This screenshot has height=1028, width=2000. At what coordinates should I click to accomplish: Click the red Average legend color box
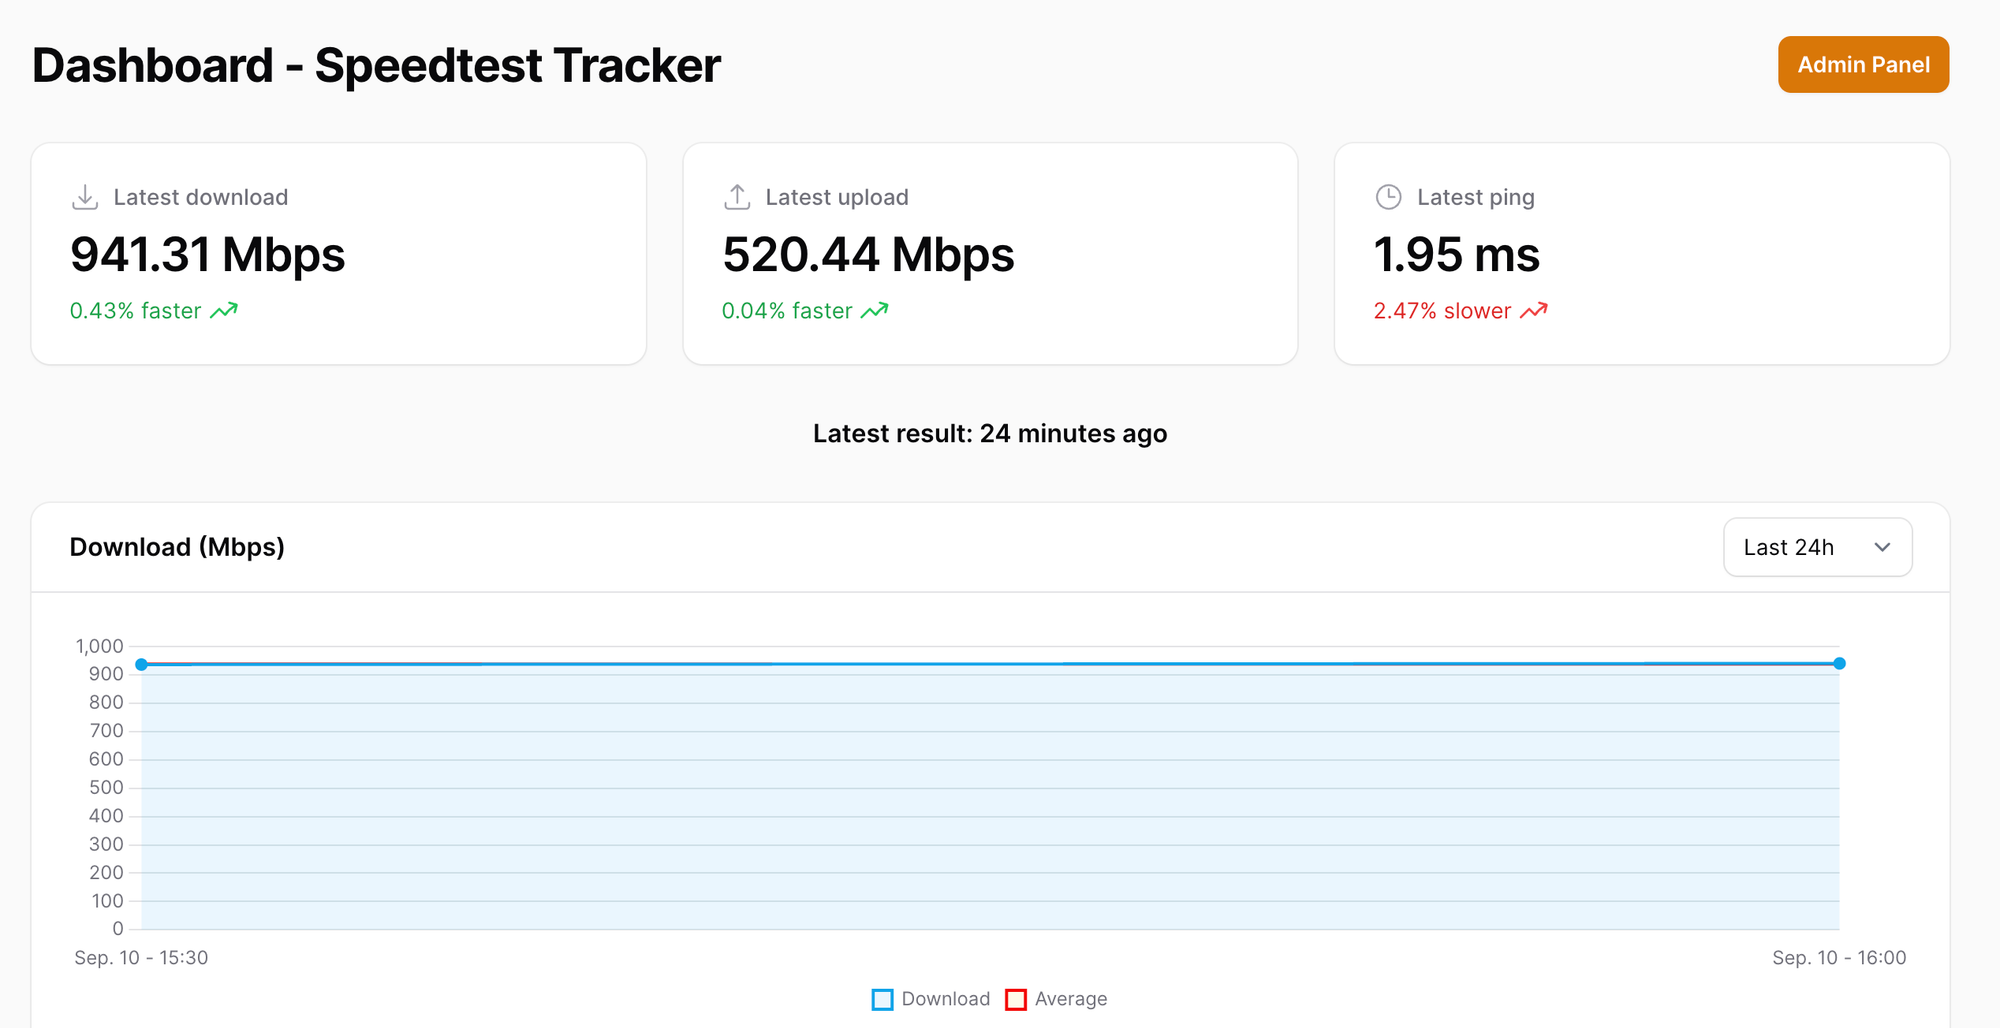point(1016,1000)
